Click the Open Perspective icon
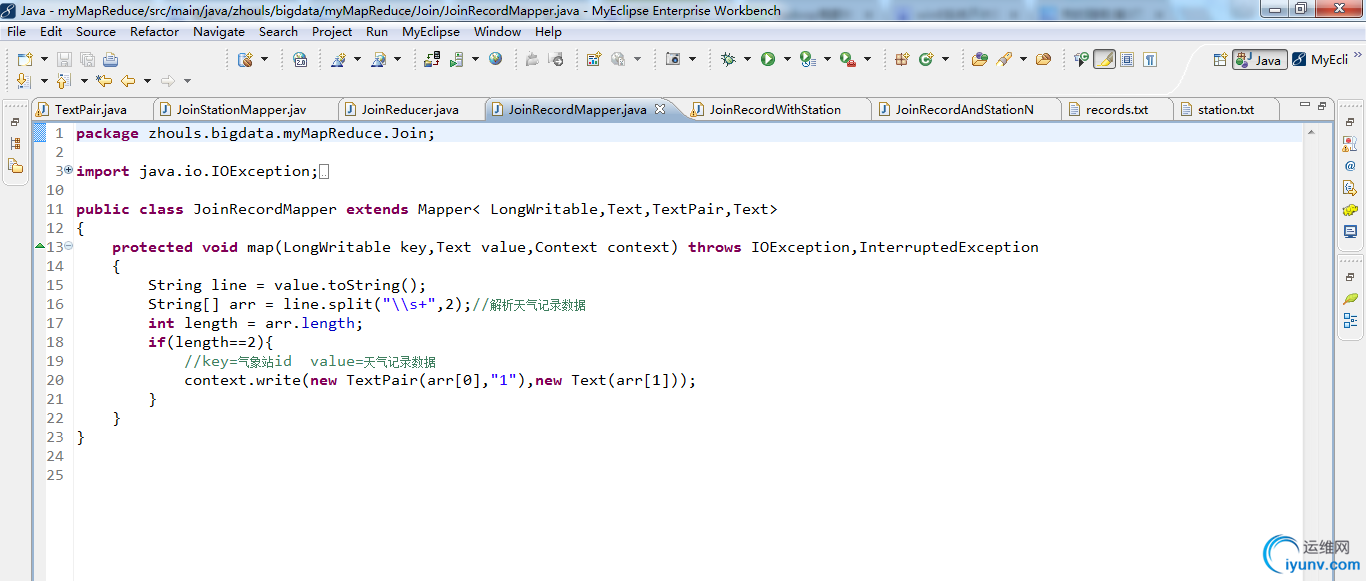The image size is (1366, 581). click(x=1220, y=59)
